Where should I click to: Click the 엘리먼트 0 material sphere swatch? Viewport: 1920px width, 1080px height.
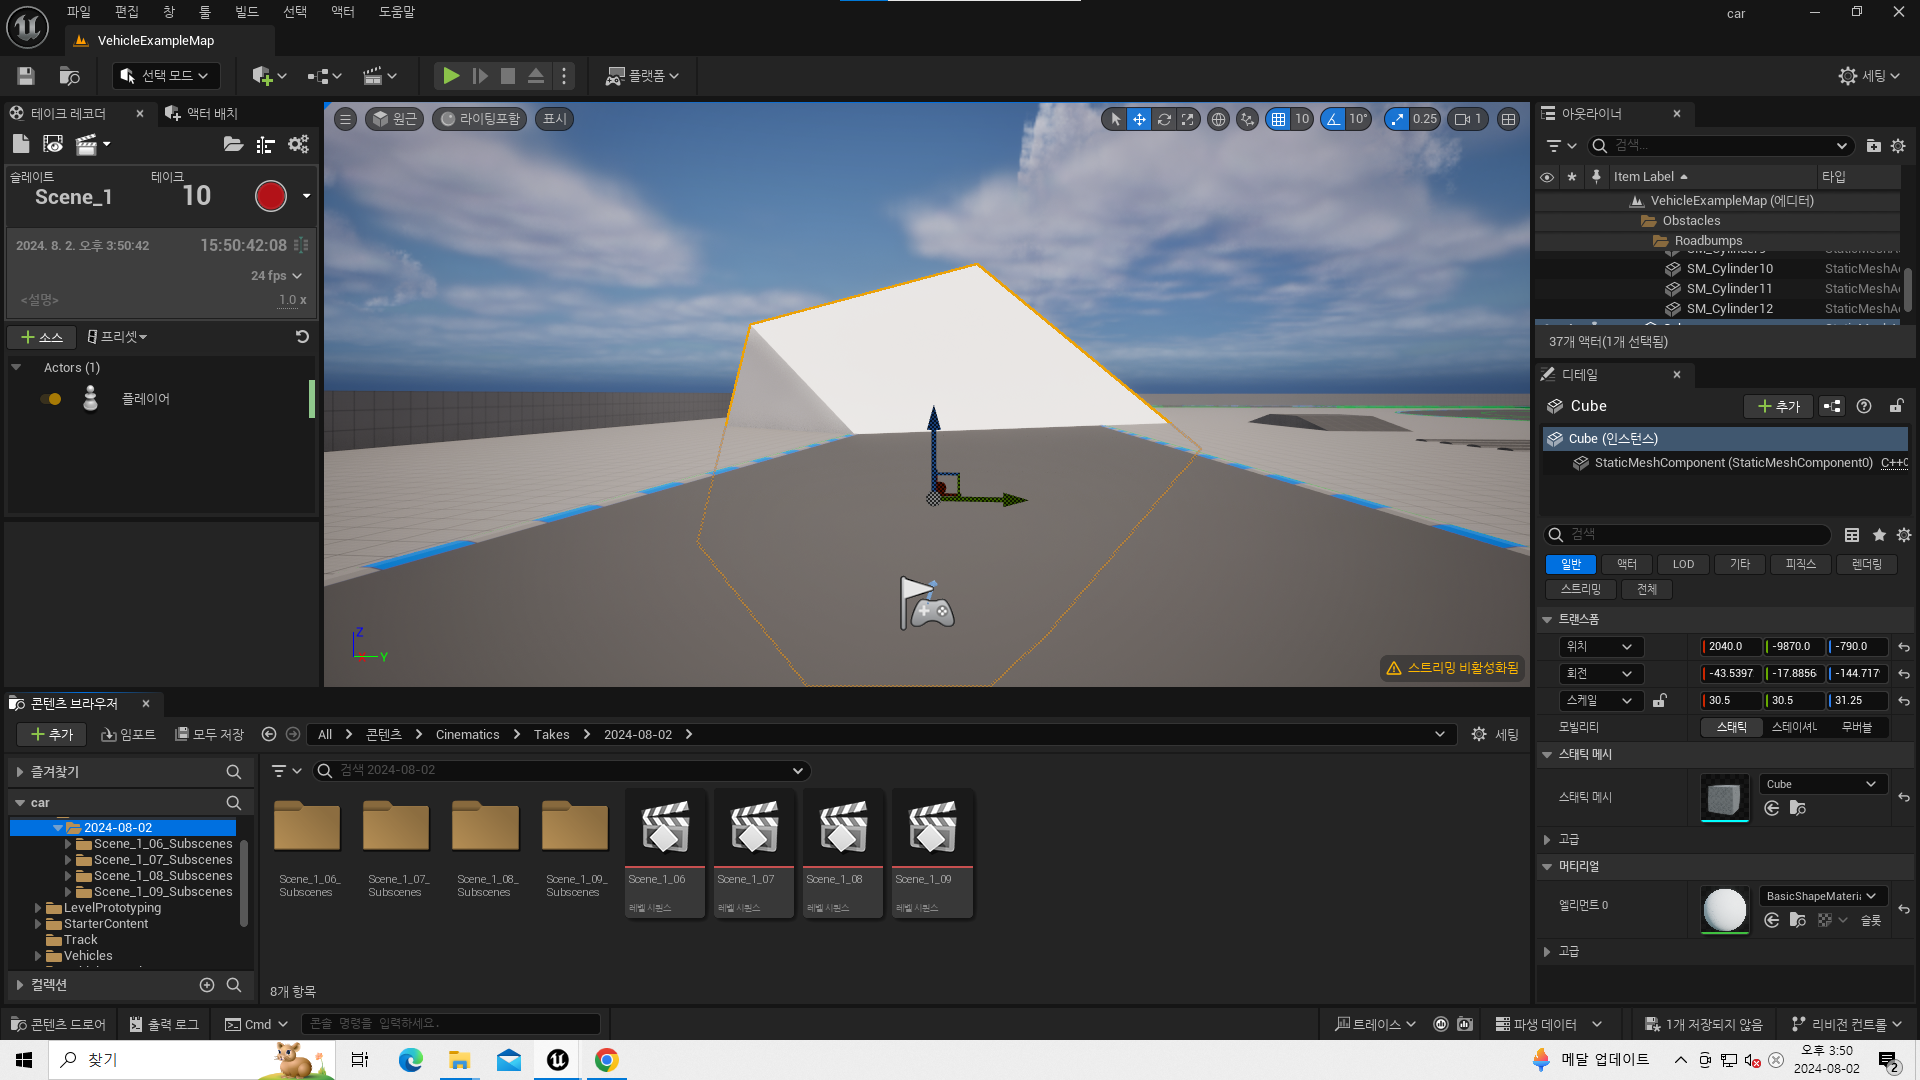tap(1725, 909)
